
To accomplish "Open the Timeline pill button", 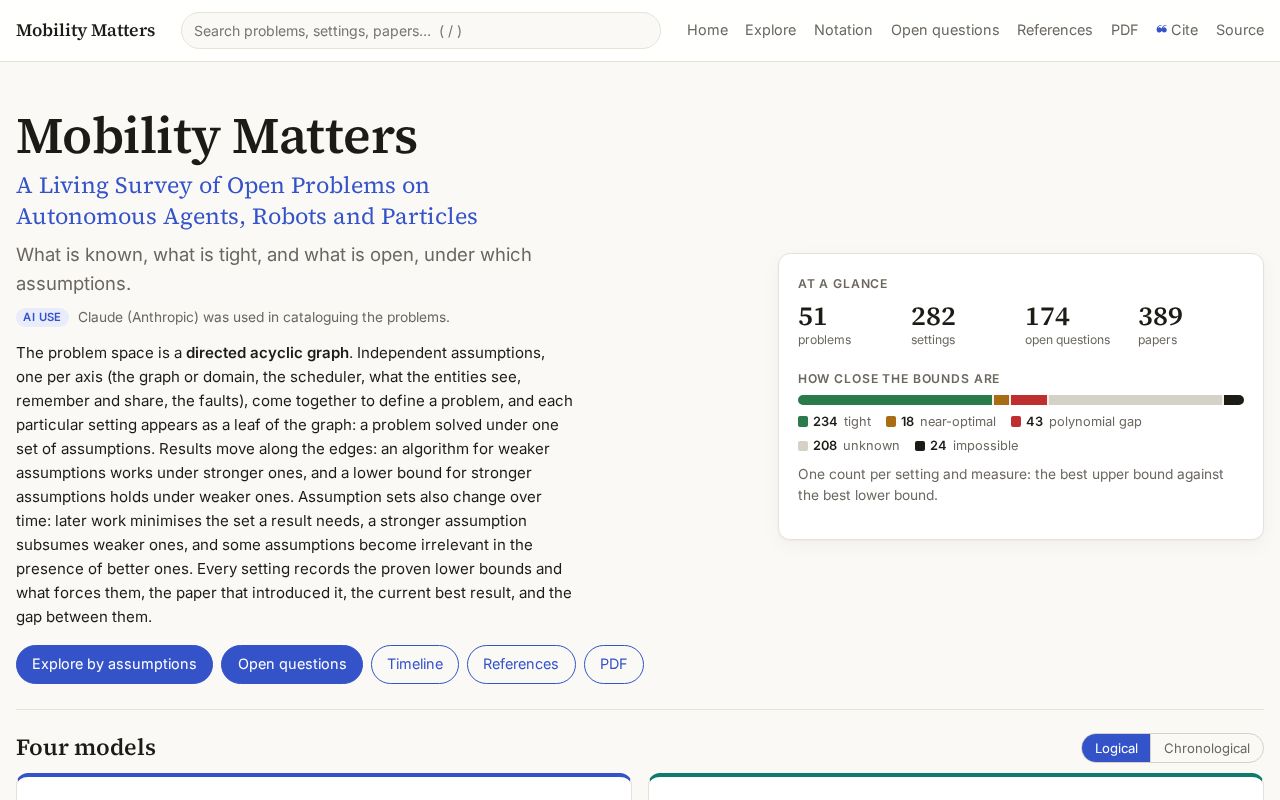I will click(x=415, y=664).
